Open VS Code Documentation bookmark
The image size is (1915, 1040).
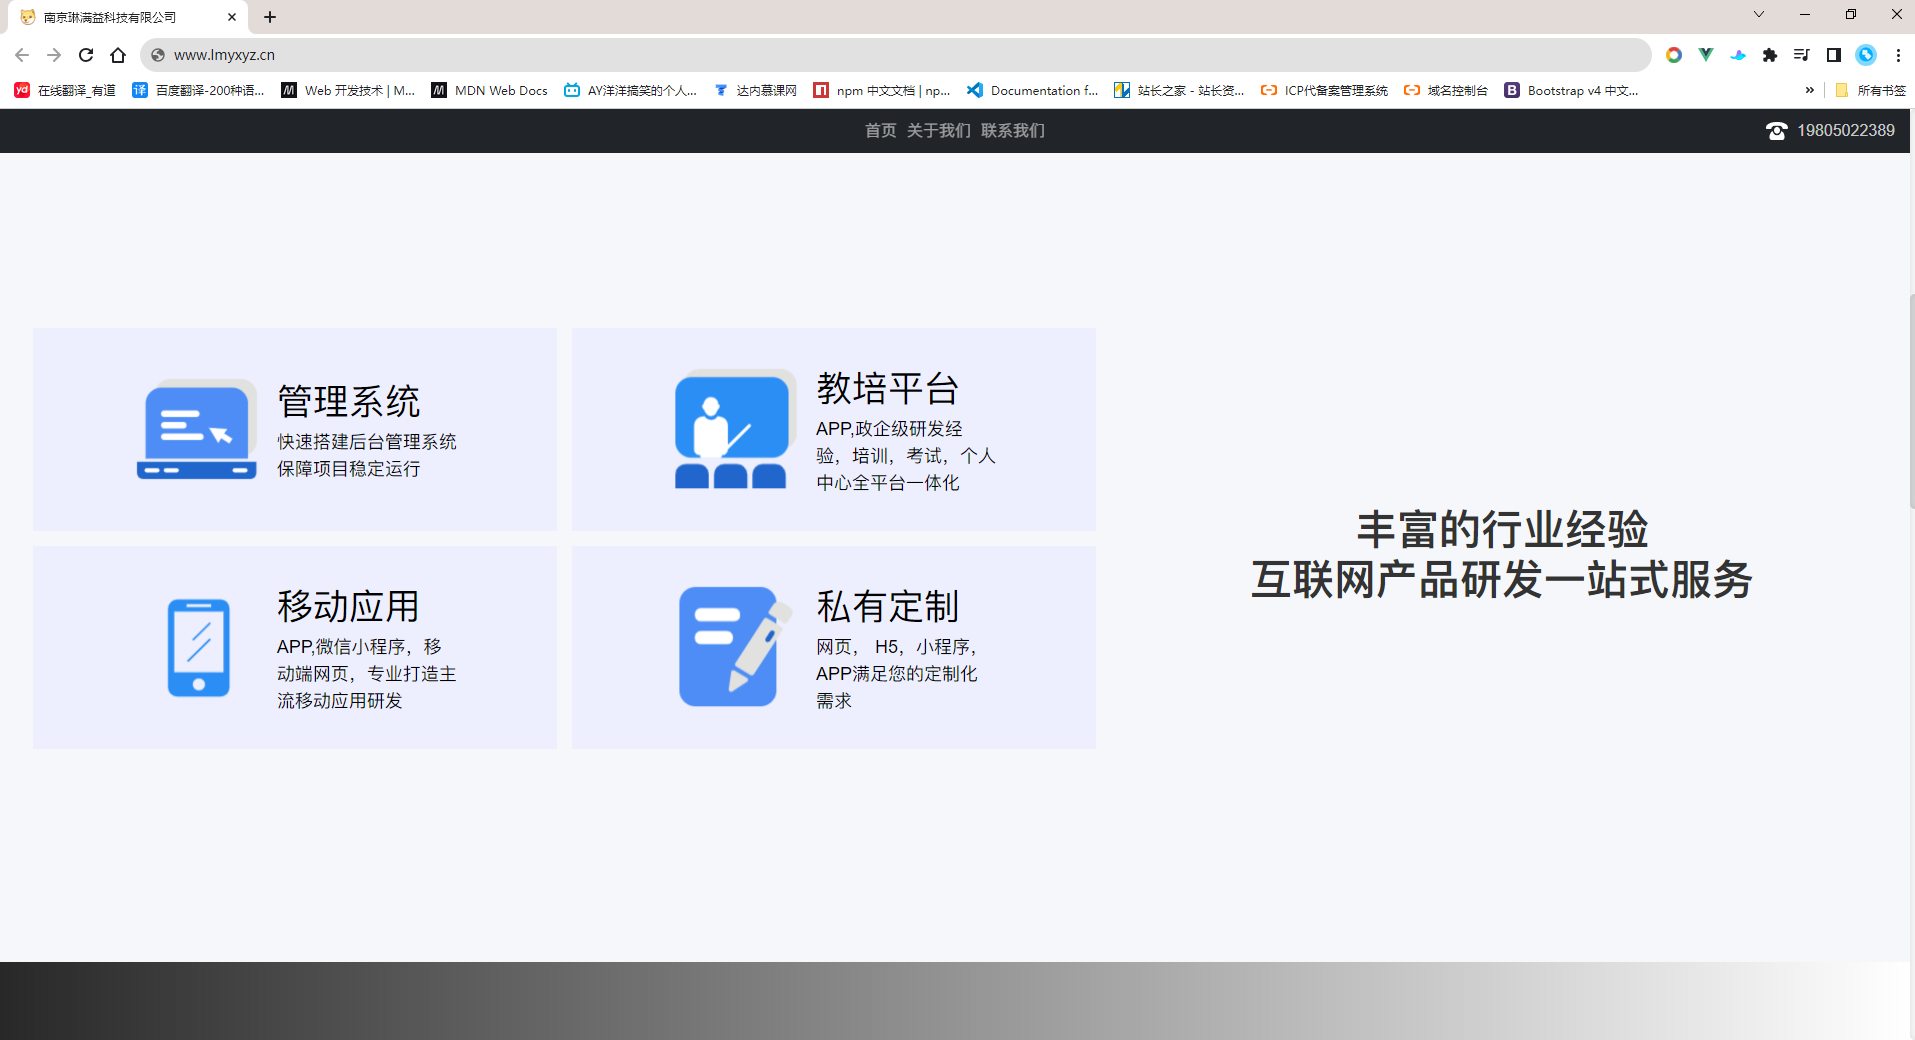coord(1033,90)
